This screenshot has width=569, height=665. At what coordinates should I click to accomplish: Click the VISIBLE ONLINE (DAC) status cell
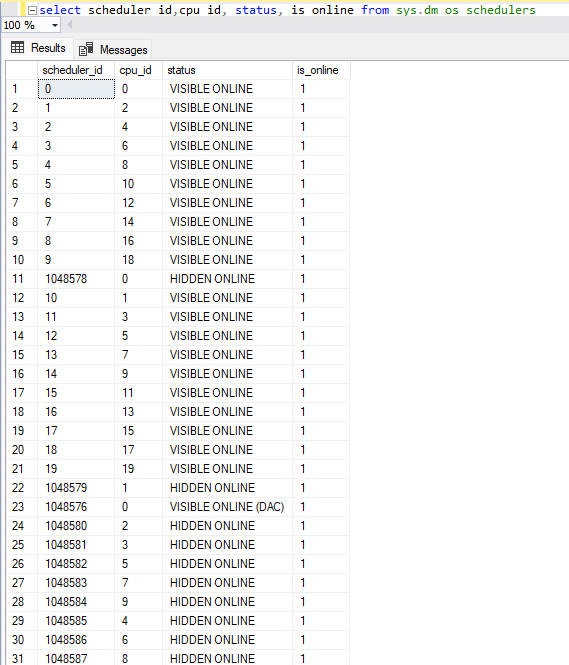coord(227,507)
